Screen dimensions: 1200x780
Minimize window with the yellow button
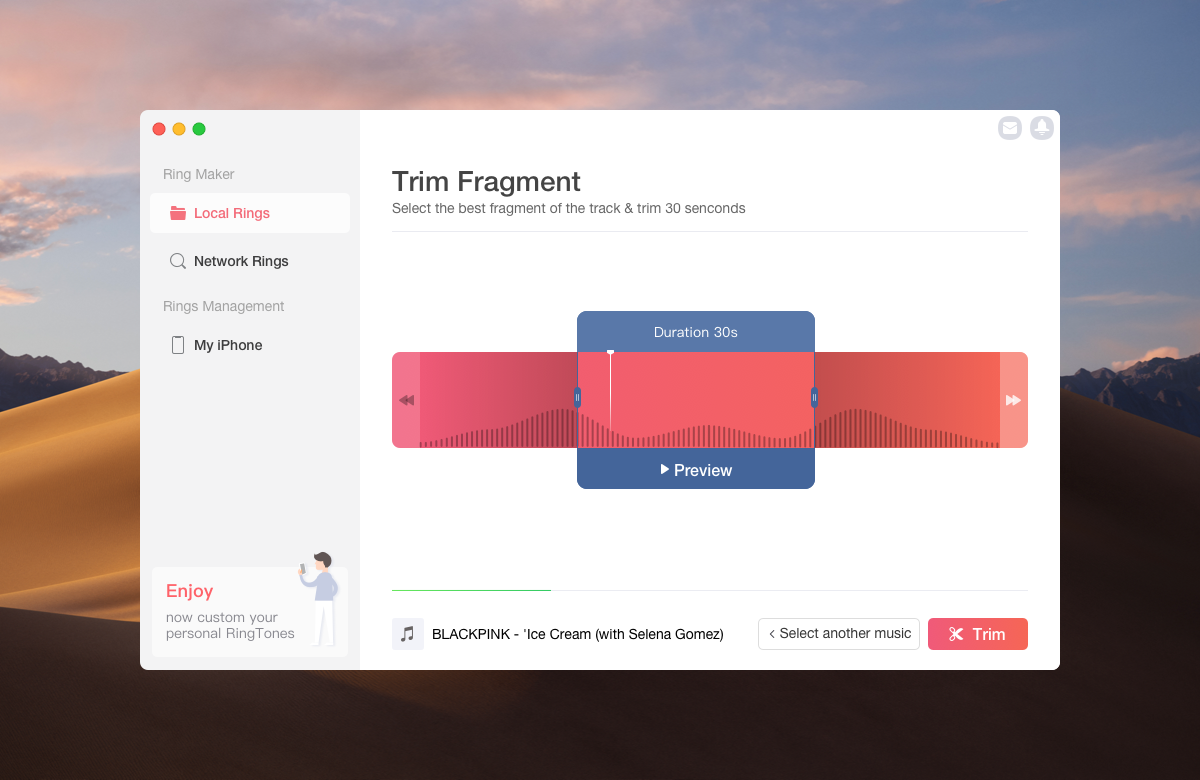pyautogui.click(x=179, y=129)
